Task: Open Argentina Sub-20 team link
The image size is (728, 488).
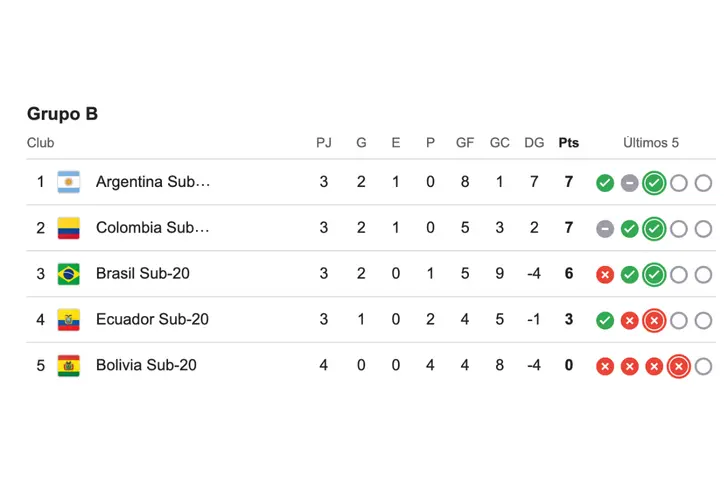Action: (x=153, y=182)
